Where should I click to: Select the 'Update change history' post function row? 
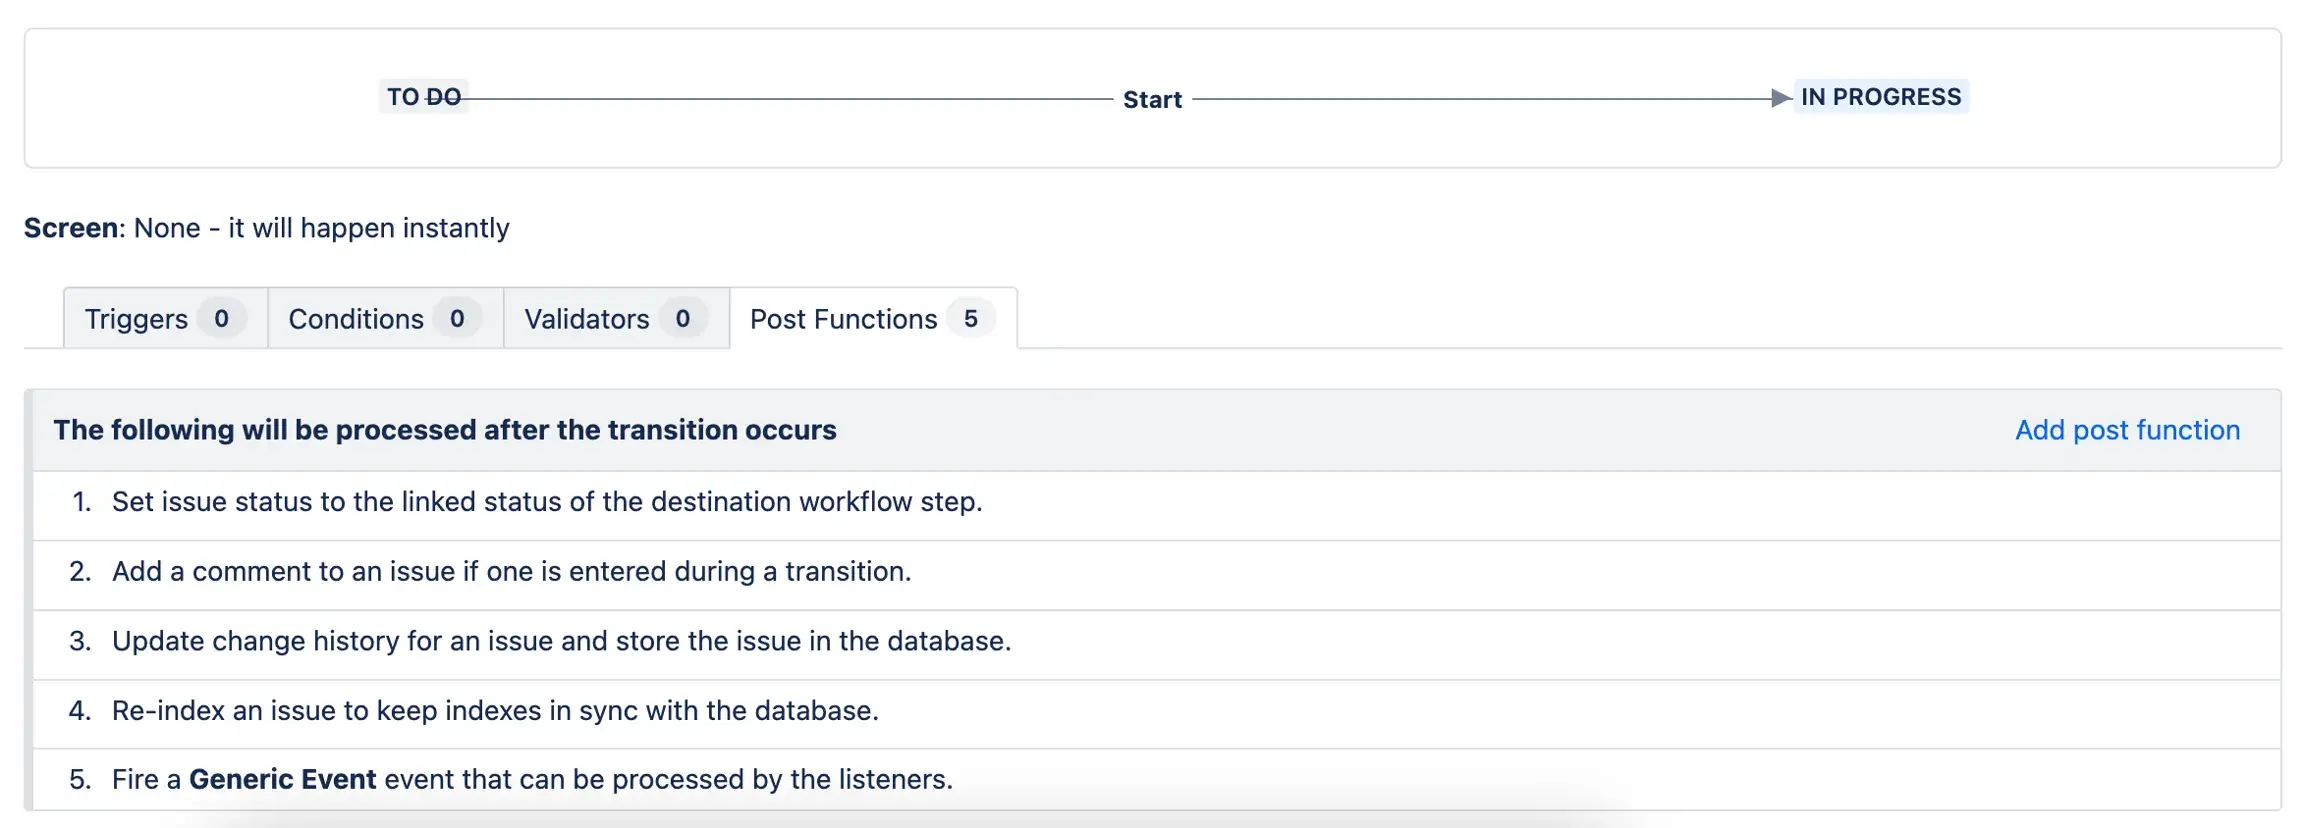(x=561, y=641)
